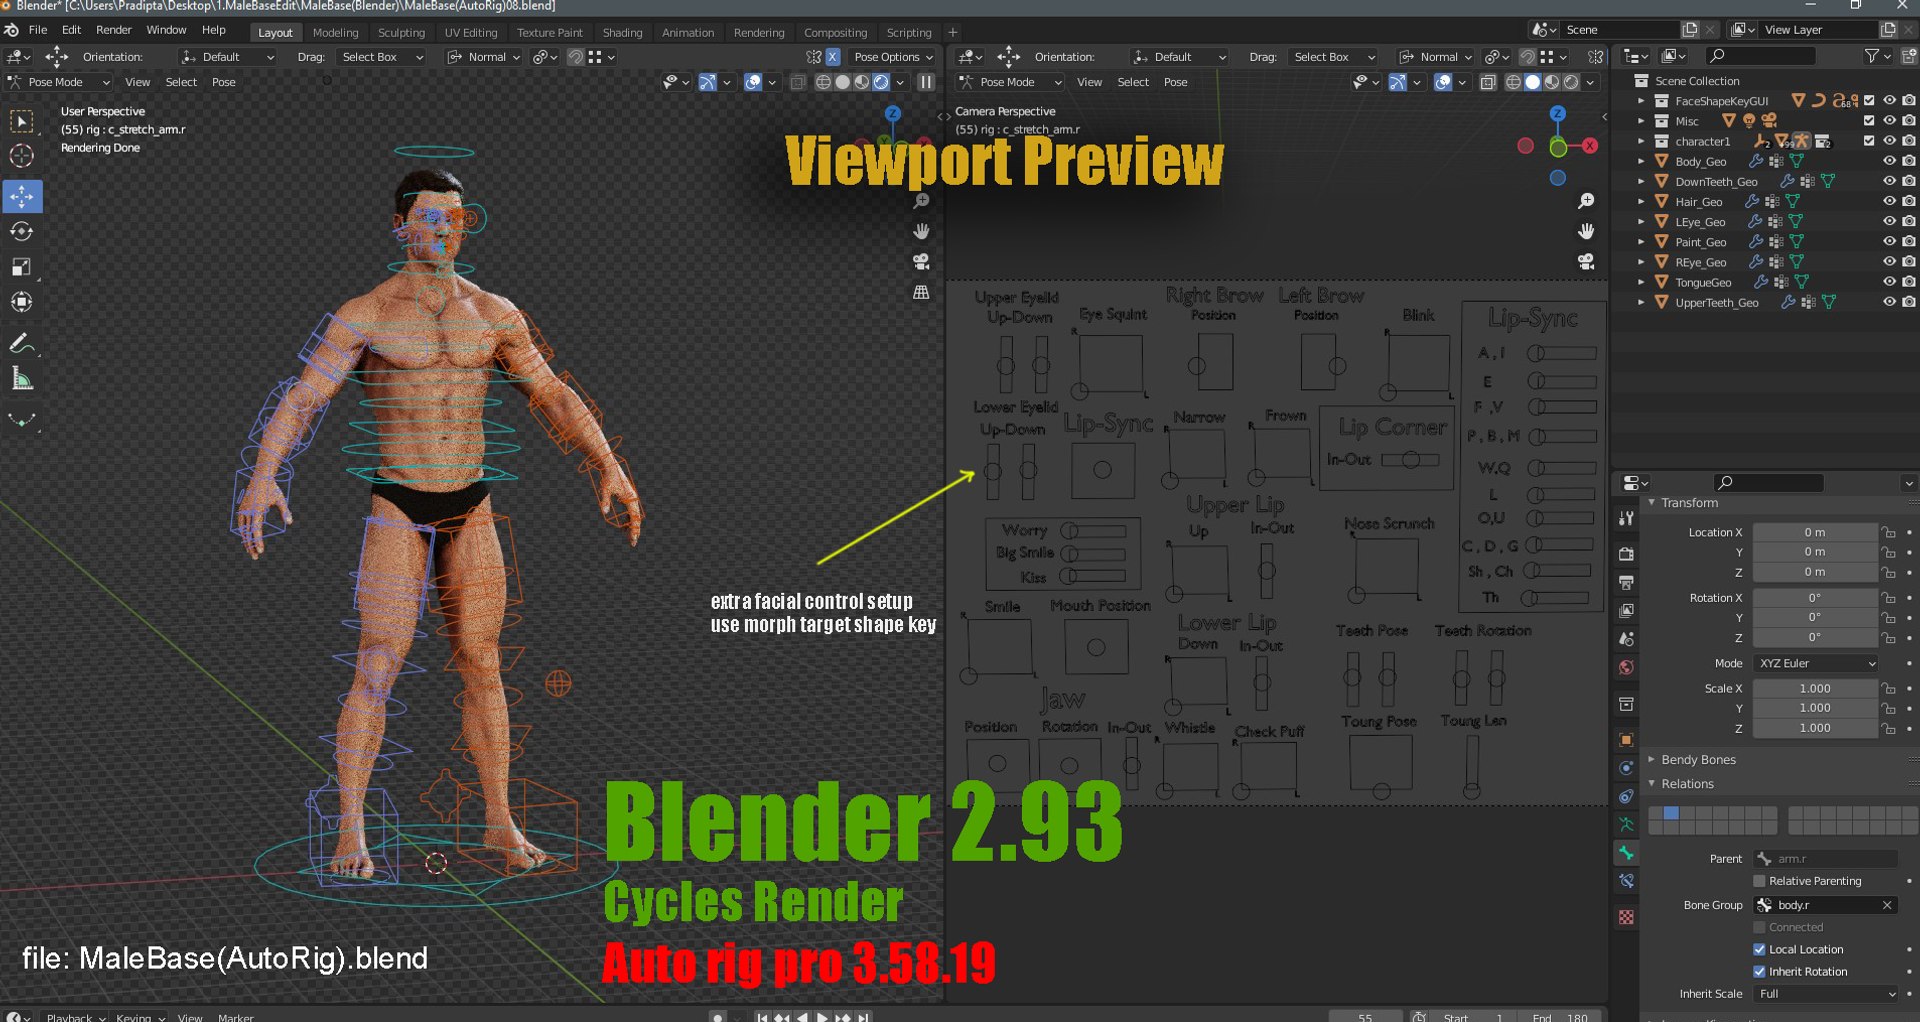Disable render camera icon for Paint_Geo
The image size is (1920, 1022).
click(1909, 242)
